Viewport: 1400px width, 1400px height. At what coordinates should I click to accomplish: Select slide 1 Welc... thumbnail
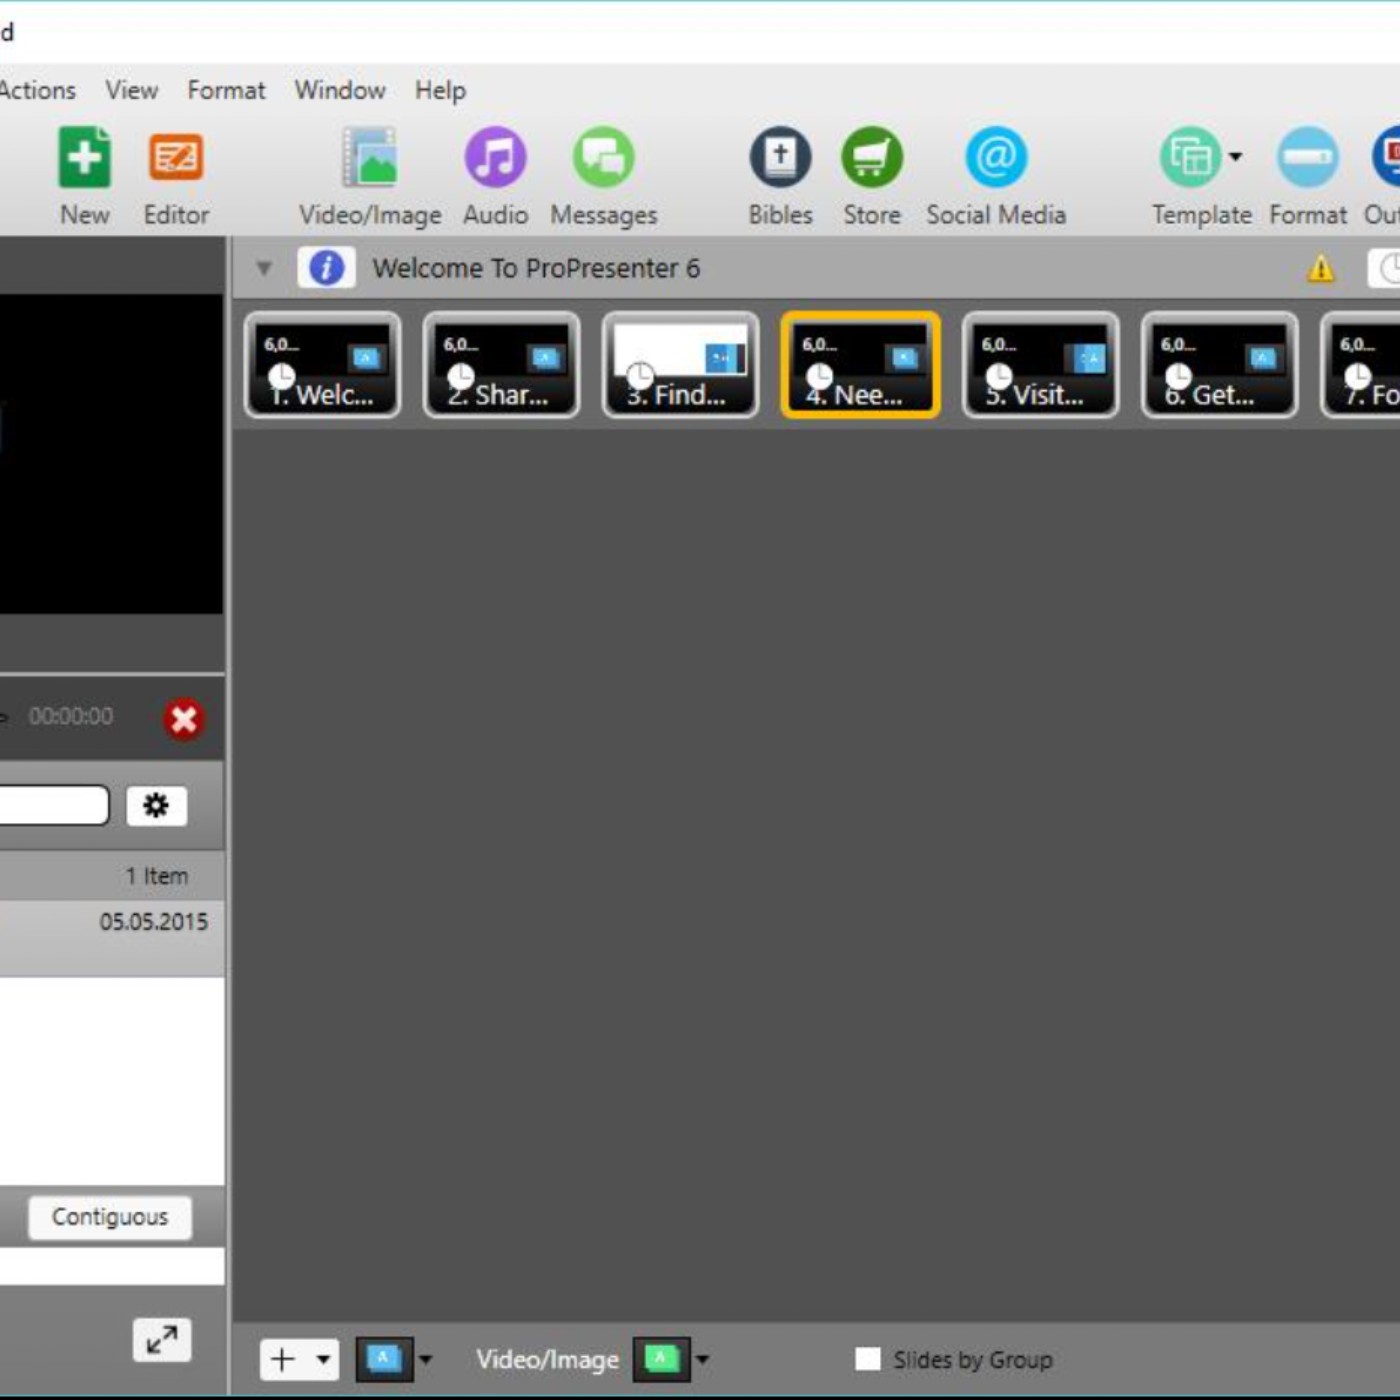[x=322, y=365]
